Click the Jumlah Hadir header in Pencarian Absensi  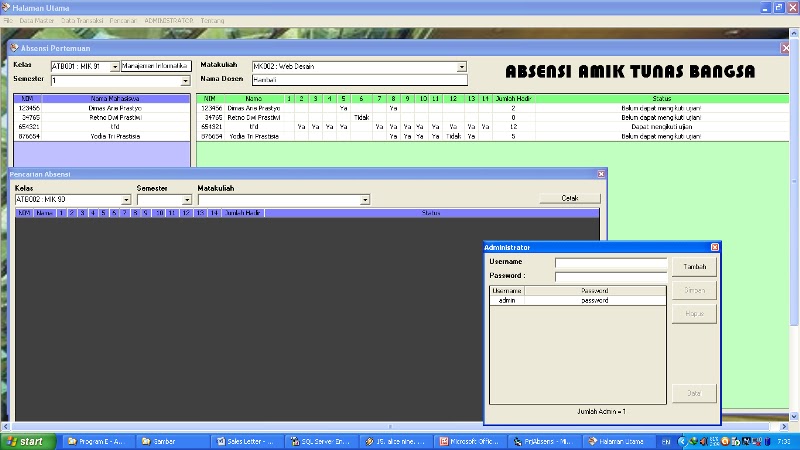pyautogui.click(x=243, y=213)
